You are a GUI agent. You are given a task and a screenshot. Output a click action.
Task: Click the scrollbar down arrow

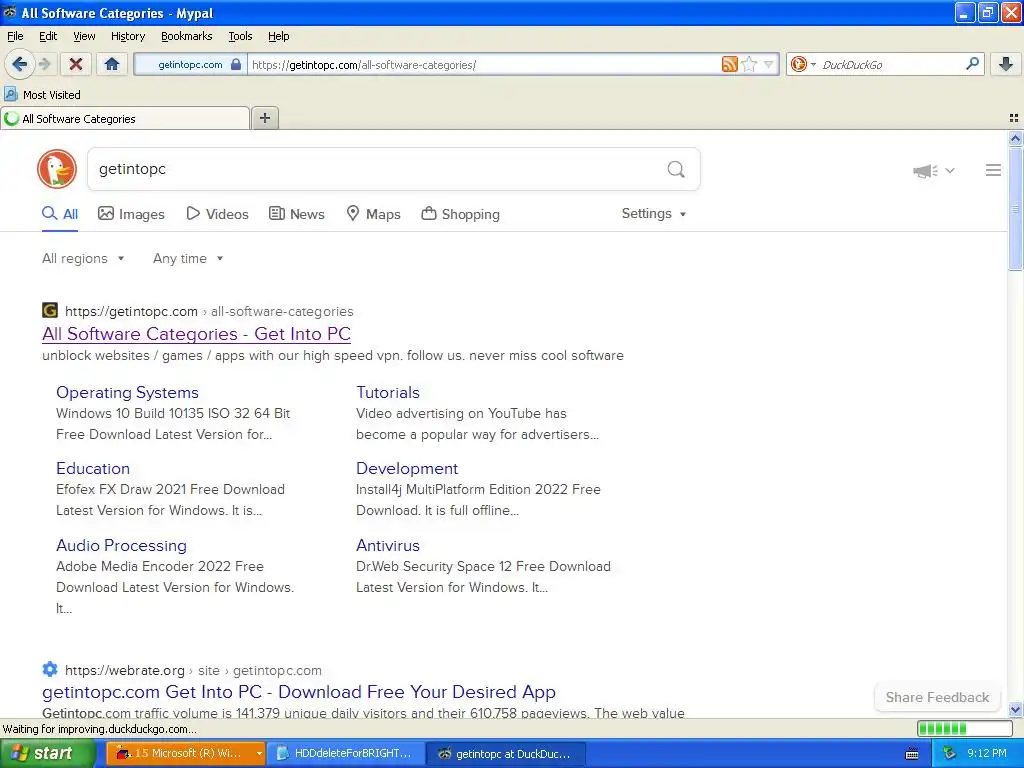coord(1015,710)
